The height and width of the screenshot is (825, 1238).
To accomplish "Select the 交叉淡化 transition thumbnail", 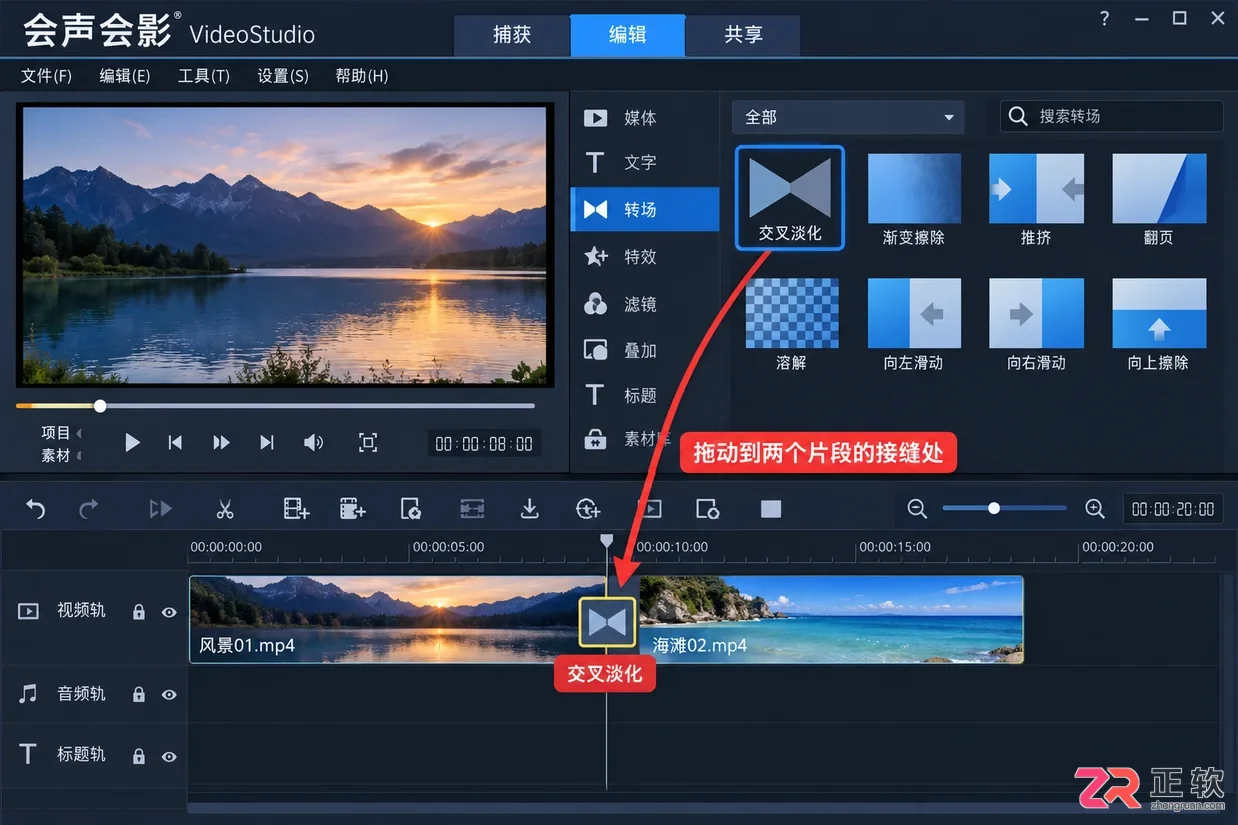I will [790, 198].
